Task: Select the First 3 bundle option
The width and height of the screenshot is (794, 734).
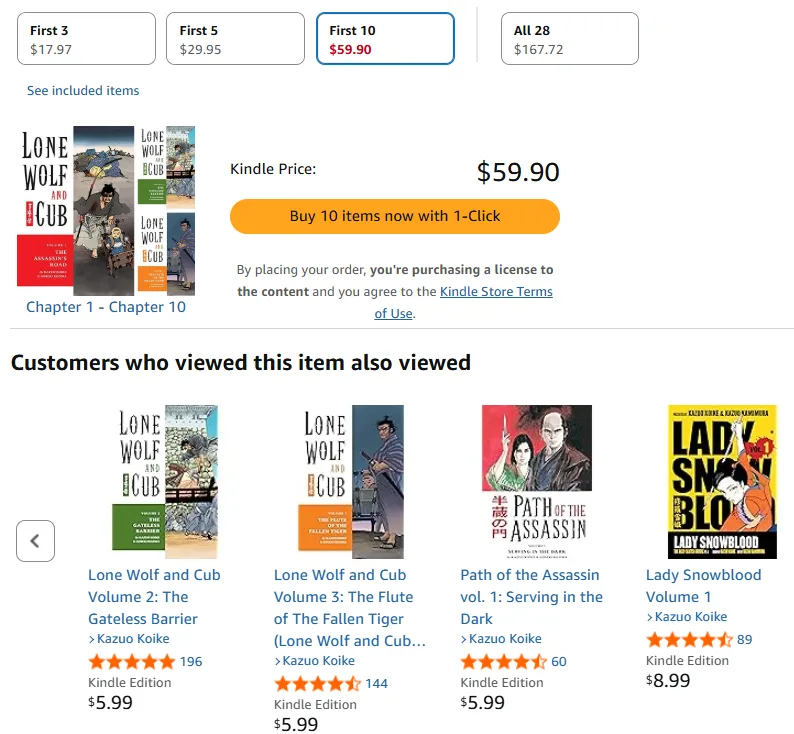Action: [x=87, y=39]
